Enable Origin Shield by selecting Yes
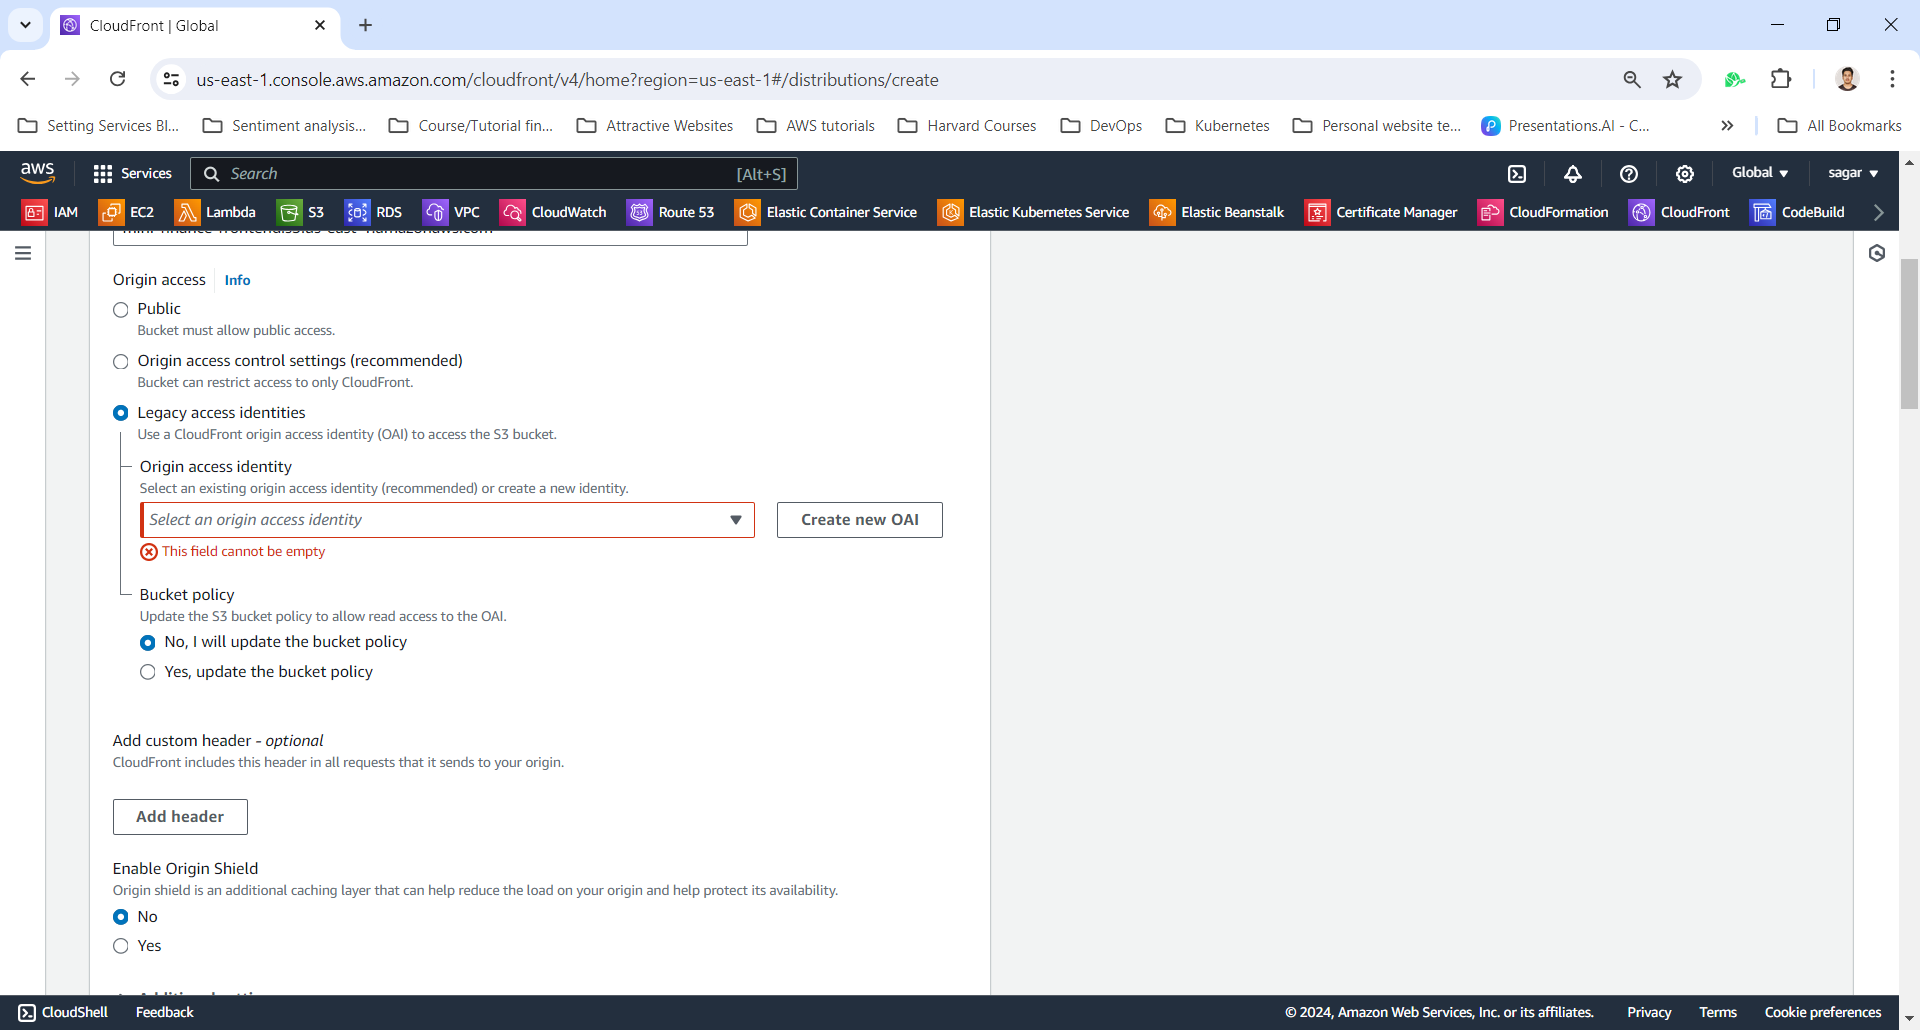This screenshot has height=1030, width=1920. pos(121,946)
